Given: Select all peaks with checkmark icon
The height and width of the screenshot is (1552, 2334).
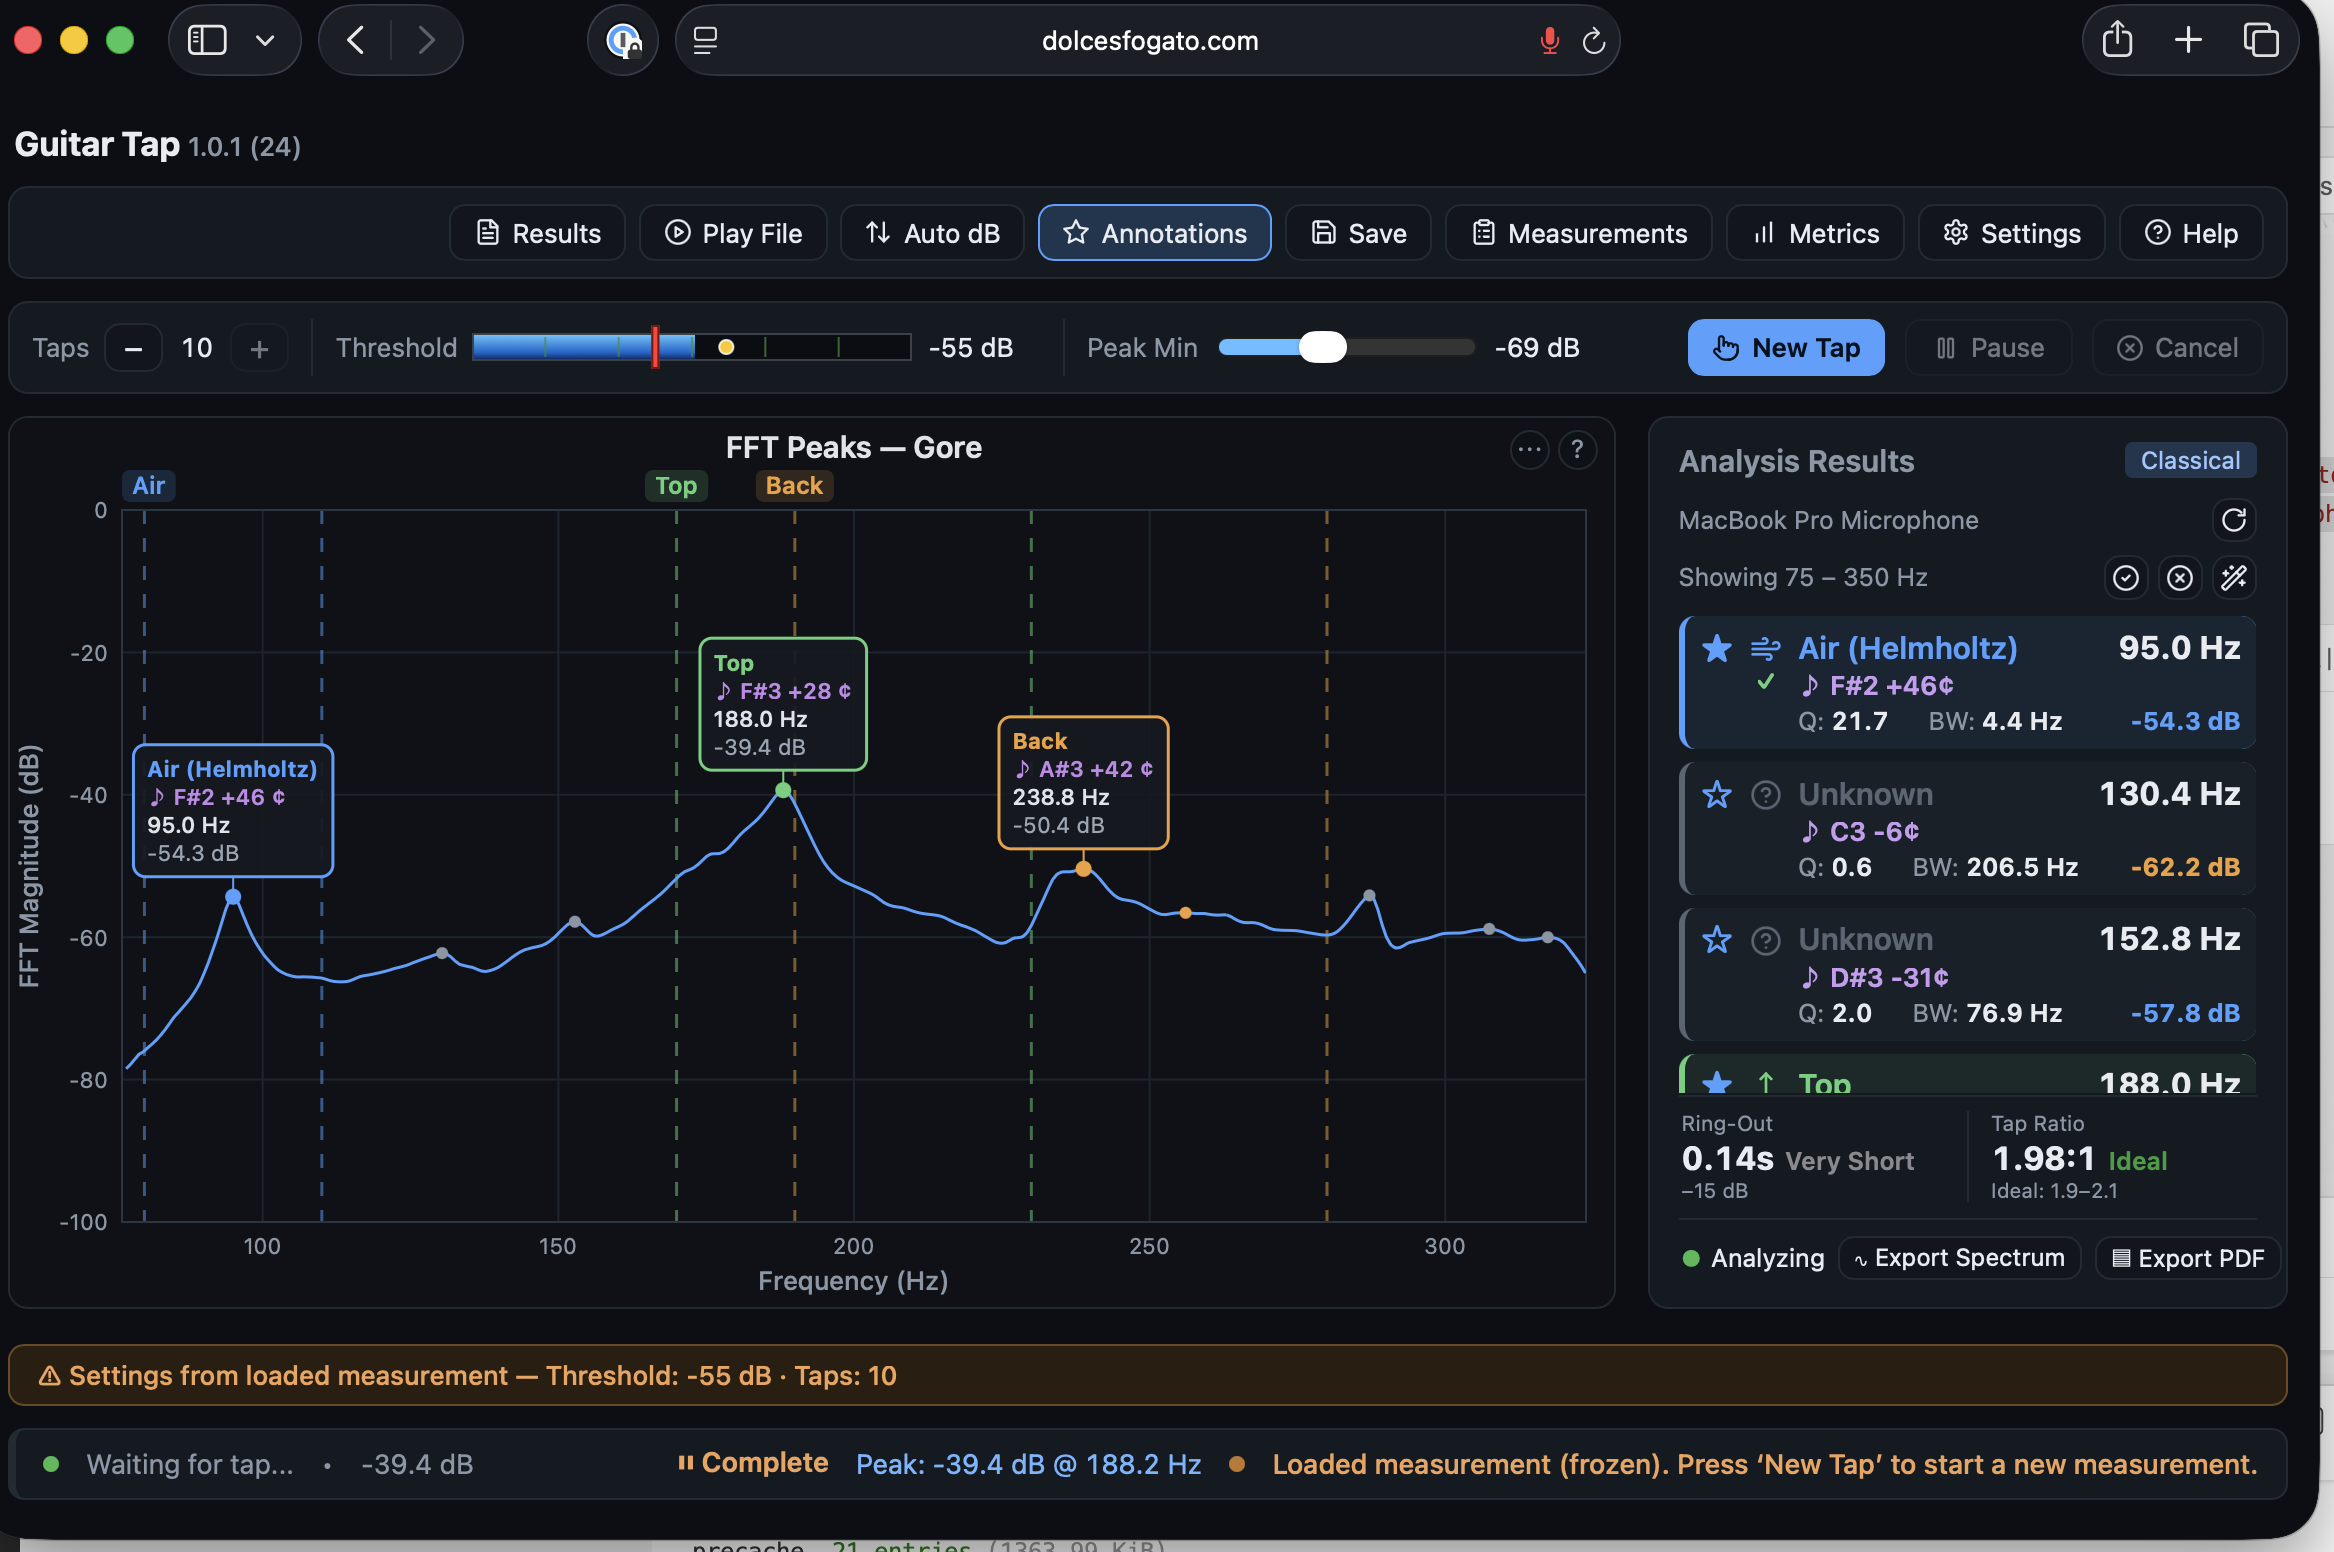Looking at the screenshot, I should (x=2126, y=577).
